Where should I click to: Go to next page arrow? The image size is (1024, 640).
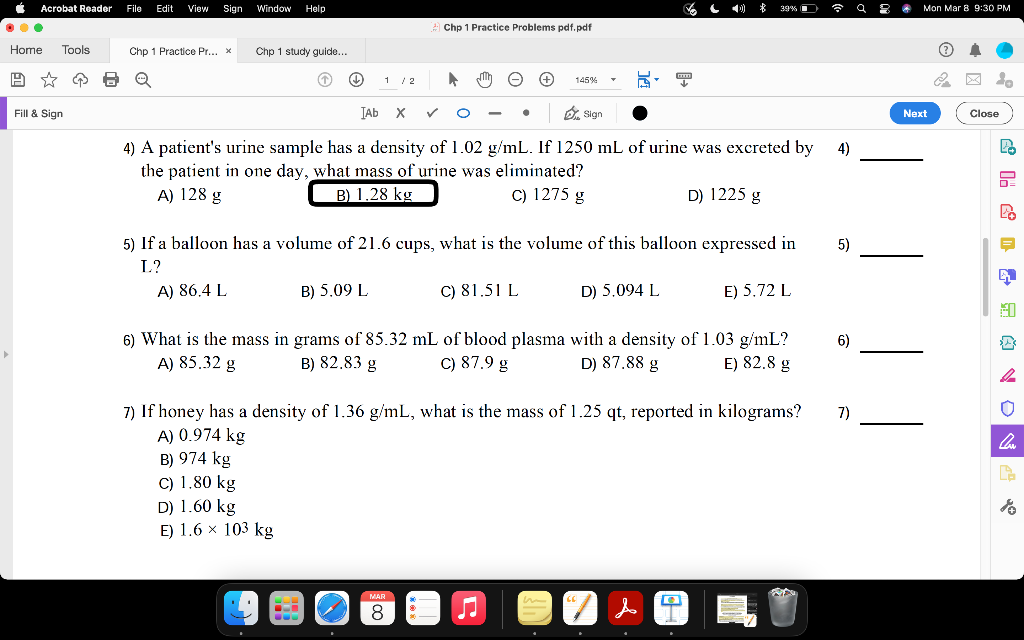click(356, 80)
